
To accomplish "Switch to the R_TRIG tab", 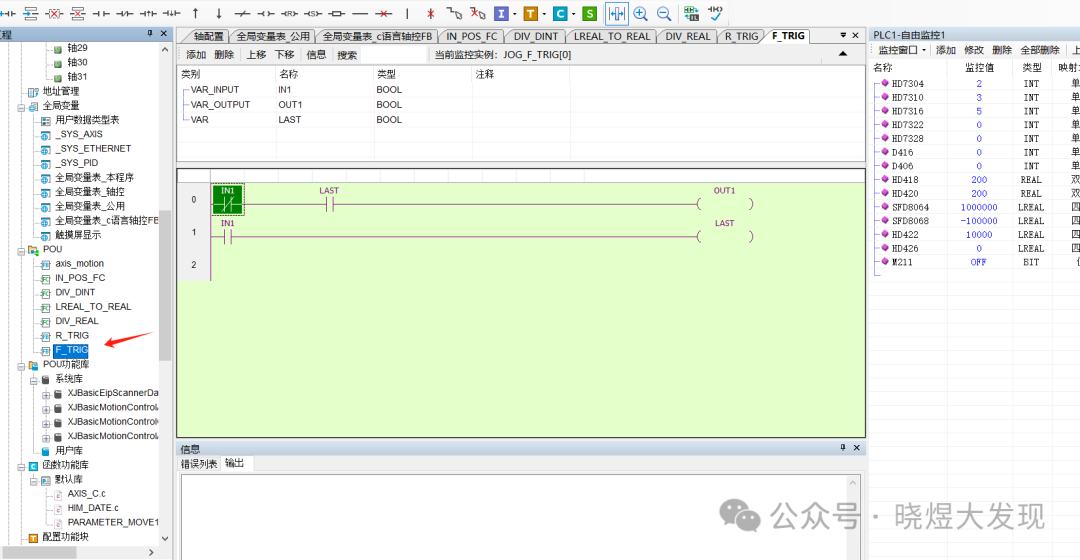I will pos(741,37).
